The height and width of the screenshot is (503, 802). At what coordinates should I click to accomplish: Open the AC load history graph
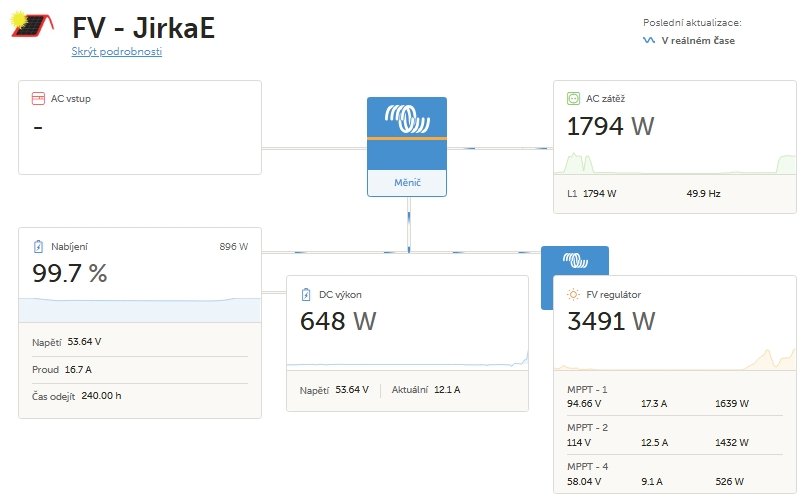675,163
